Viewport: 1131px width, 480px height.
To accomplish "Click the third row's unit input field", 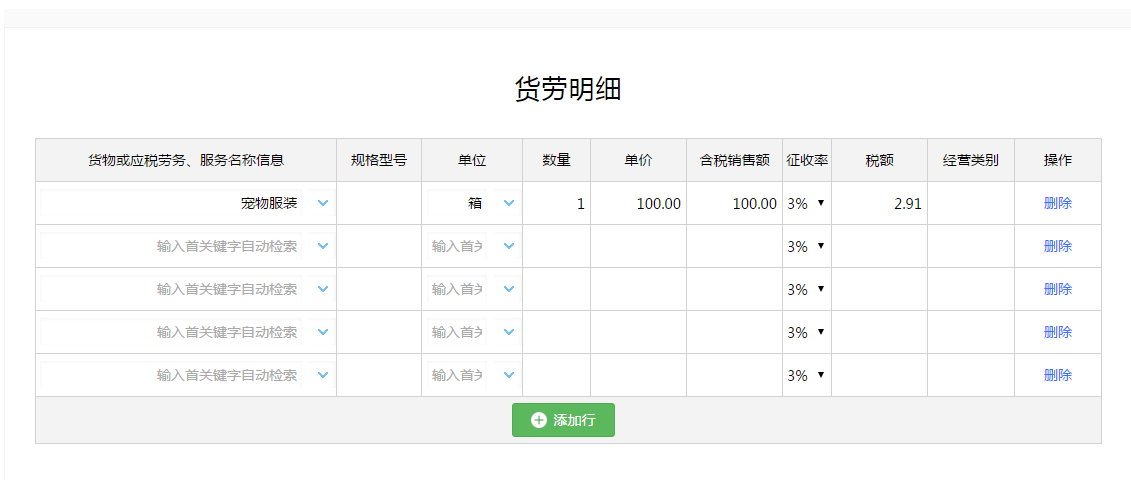I will [457, 289].
